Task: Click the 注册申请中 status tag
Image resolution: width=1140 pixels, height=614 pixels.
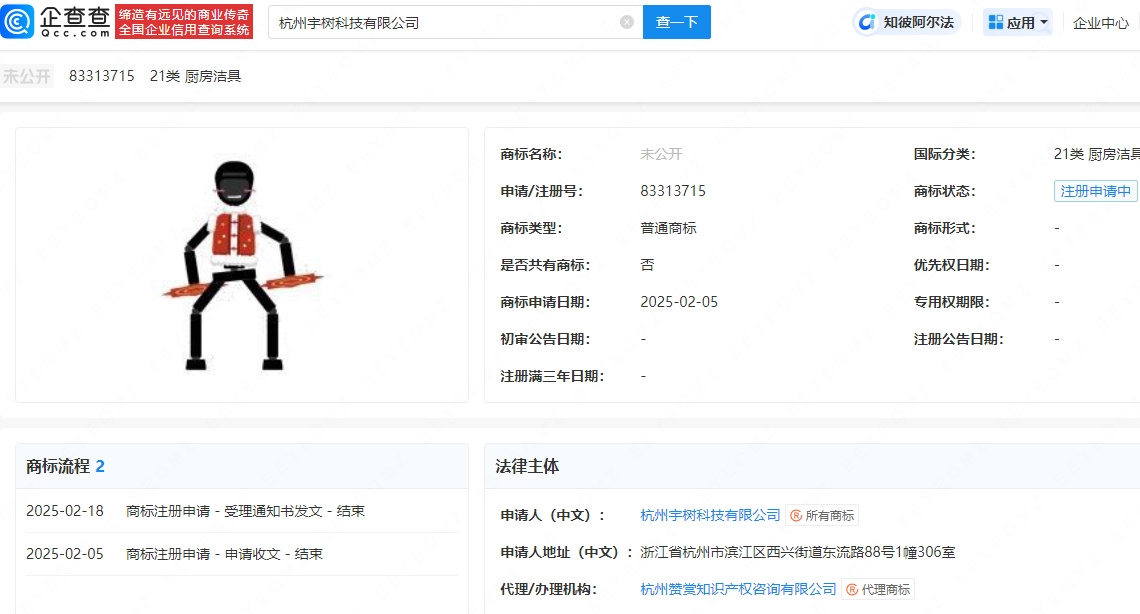Action: tap(1095, 191)
